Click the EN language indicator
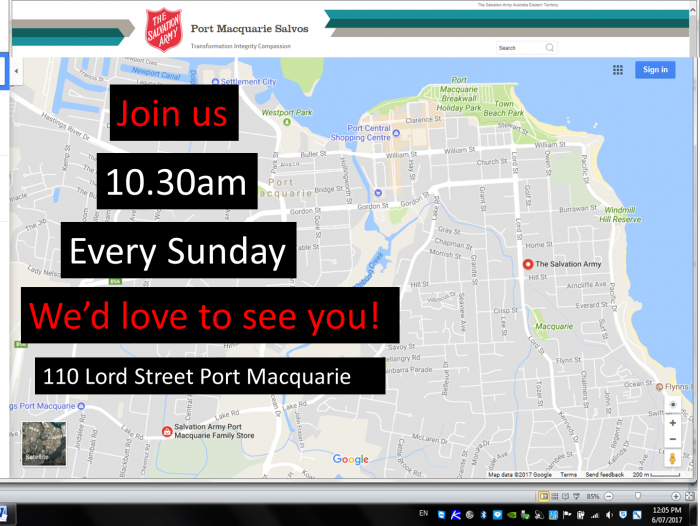This screenshot has height=526, width=700. tap(424, 513)
